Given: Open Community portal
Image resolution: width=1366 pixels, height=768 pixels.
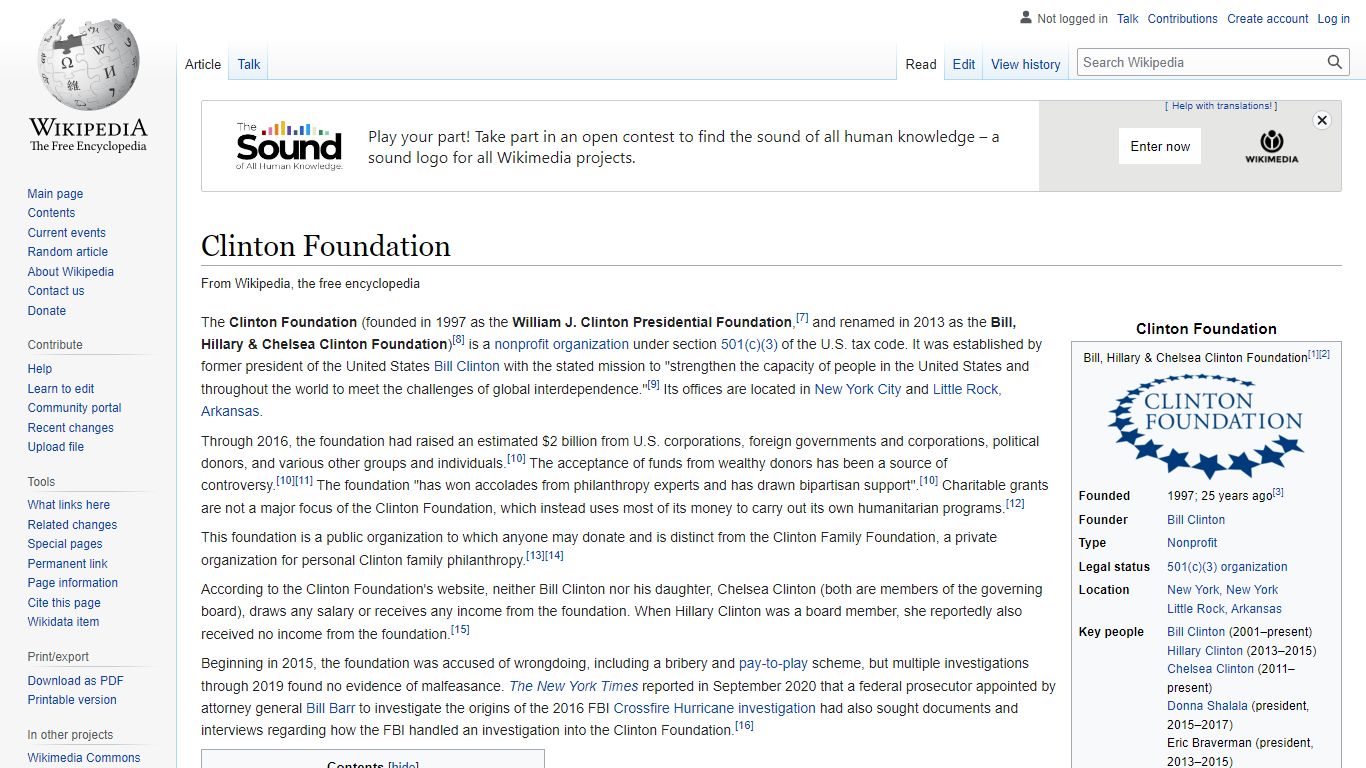Looking at the screenshot, I should click(74, 408).
